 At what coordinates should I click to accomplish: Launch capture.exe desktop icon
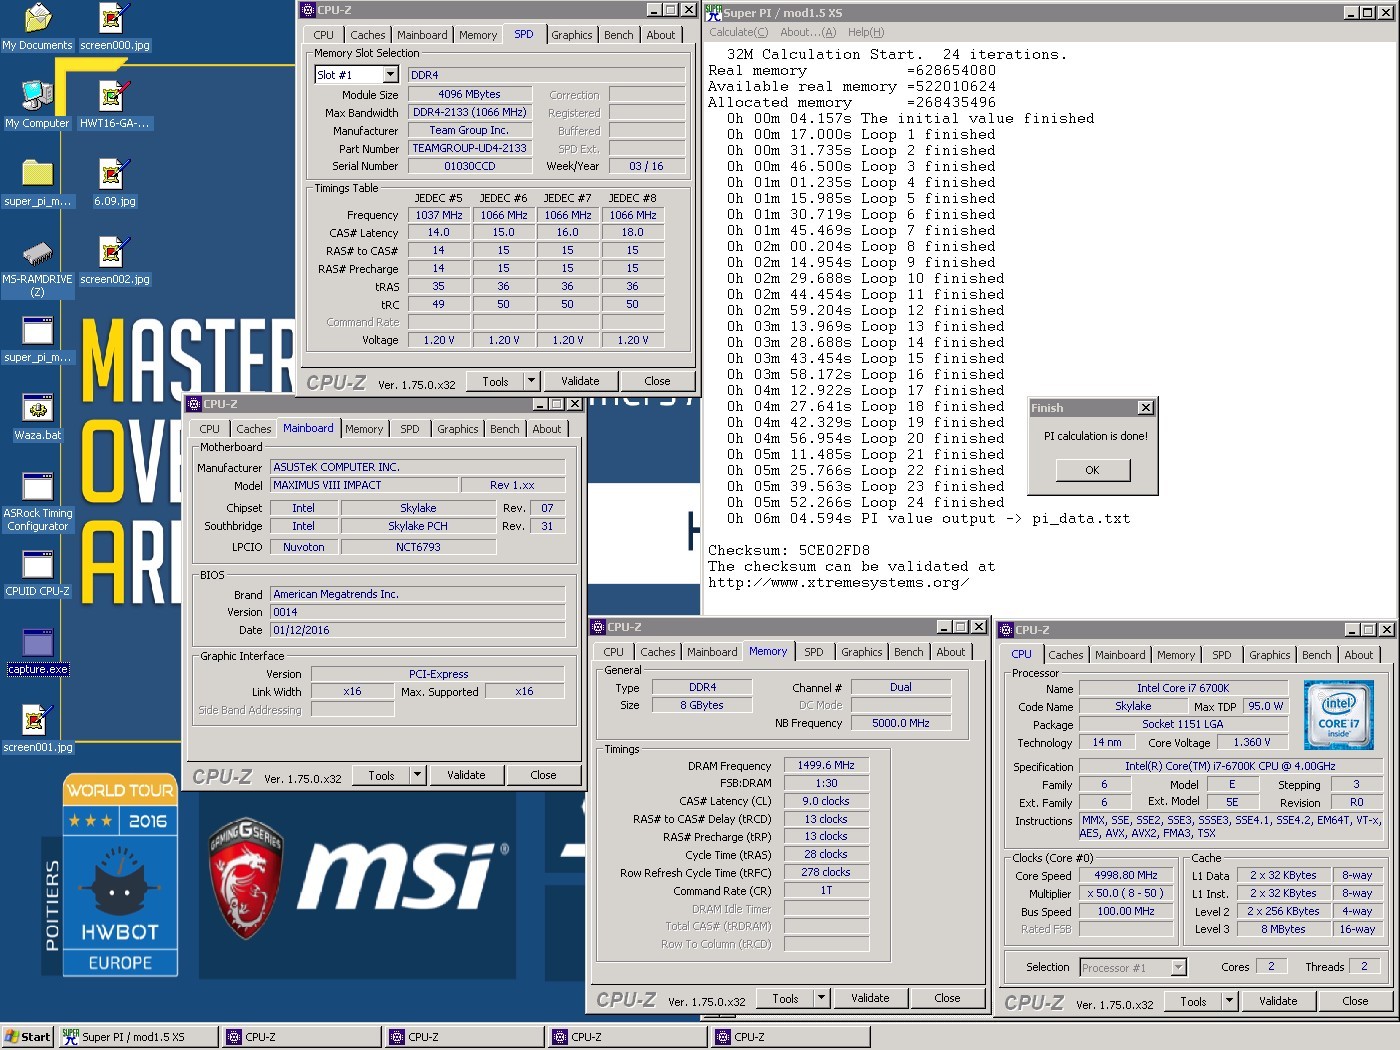tap(37, 642)
